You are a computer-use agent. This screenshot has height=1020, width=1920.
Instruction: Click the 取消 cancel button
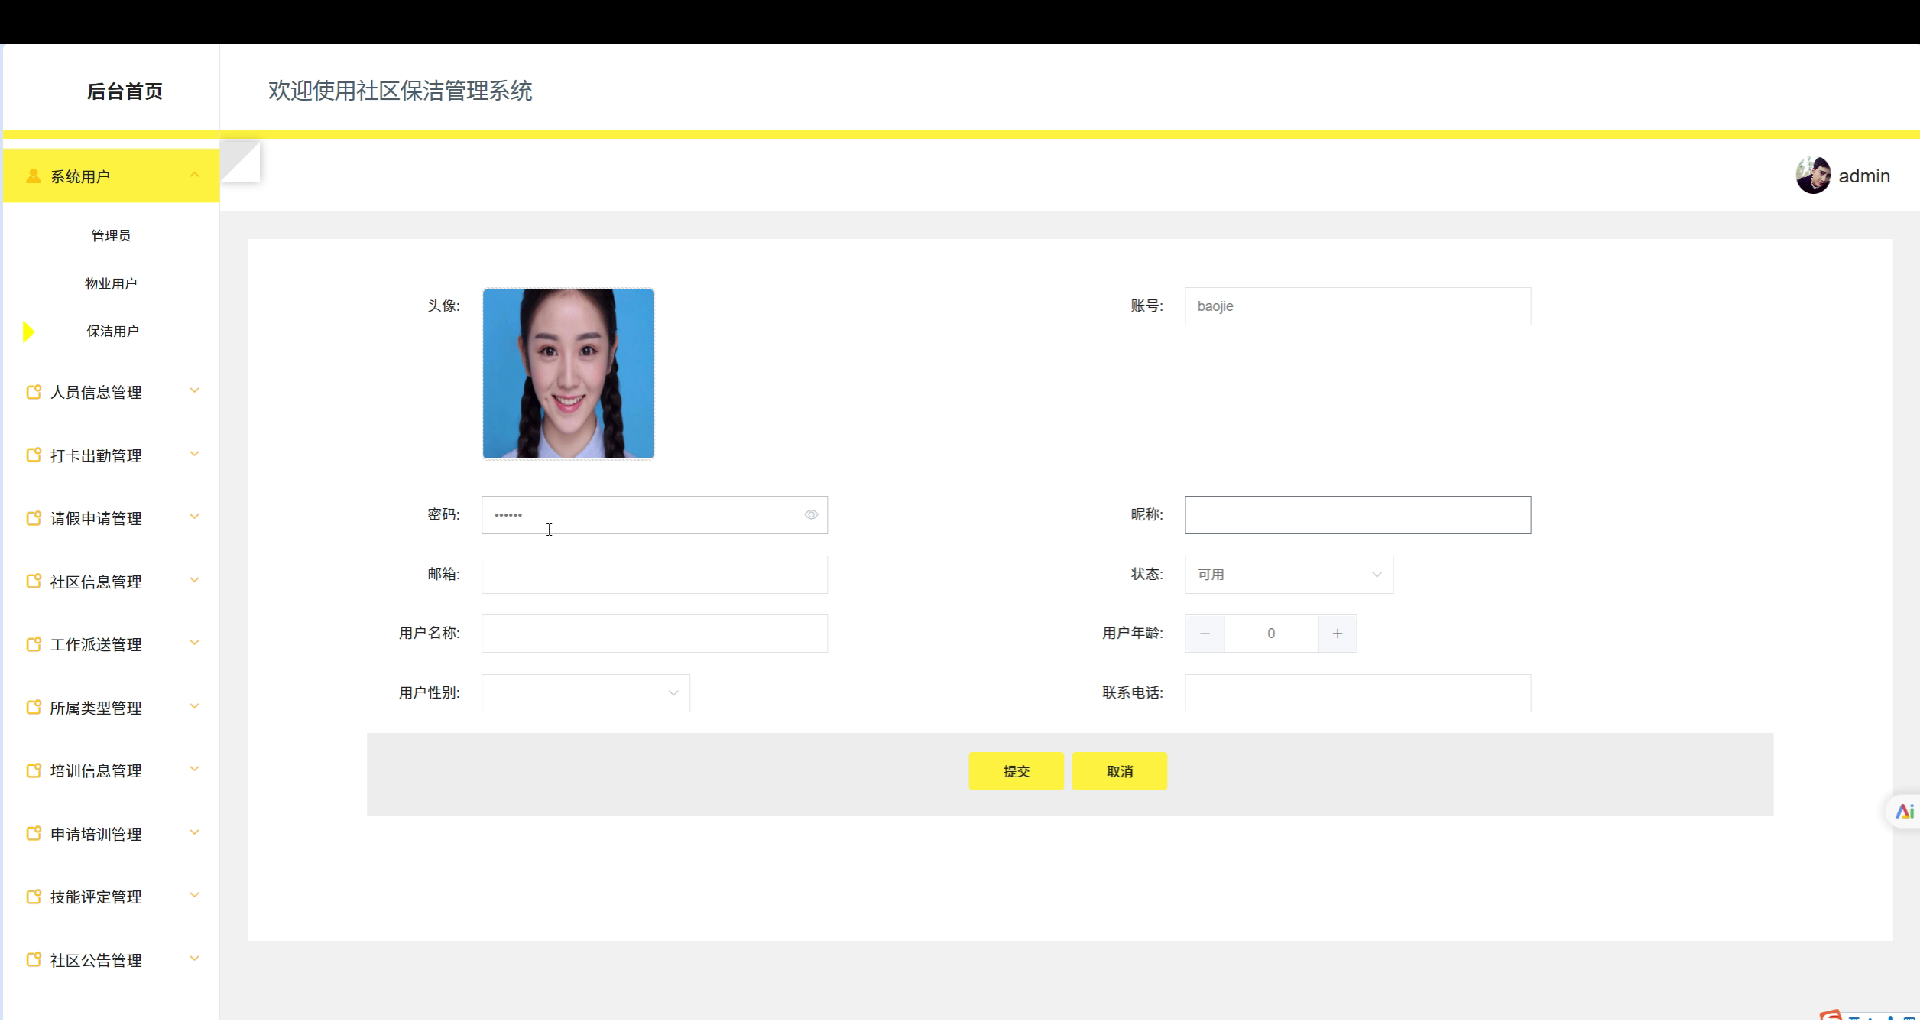point(1120,771)
